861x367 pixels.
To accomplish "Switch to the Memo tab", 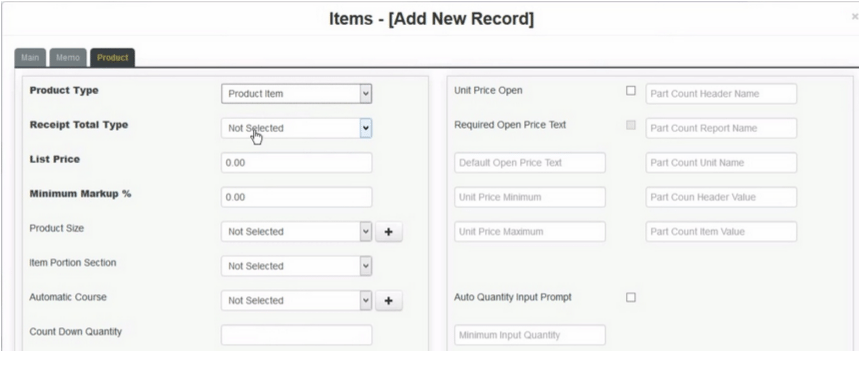I will pyautogui.click(x=68, y=58).
